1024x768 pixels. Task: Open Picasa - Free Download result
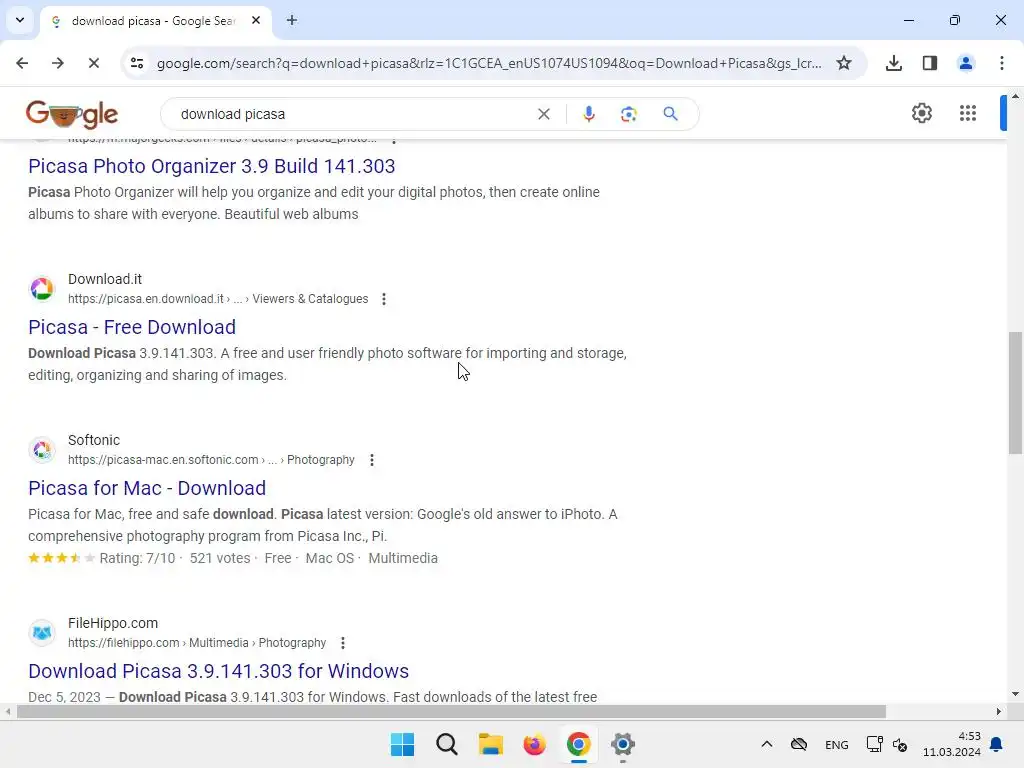click(132, 327)
